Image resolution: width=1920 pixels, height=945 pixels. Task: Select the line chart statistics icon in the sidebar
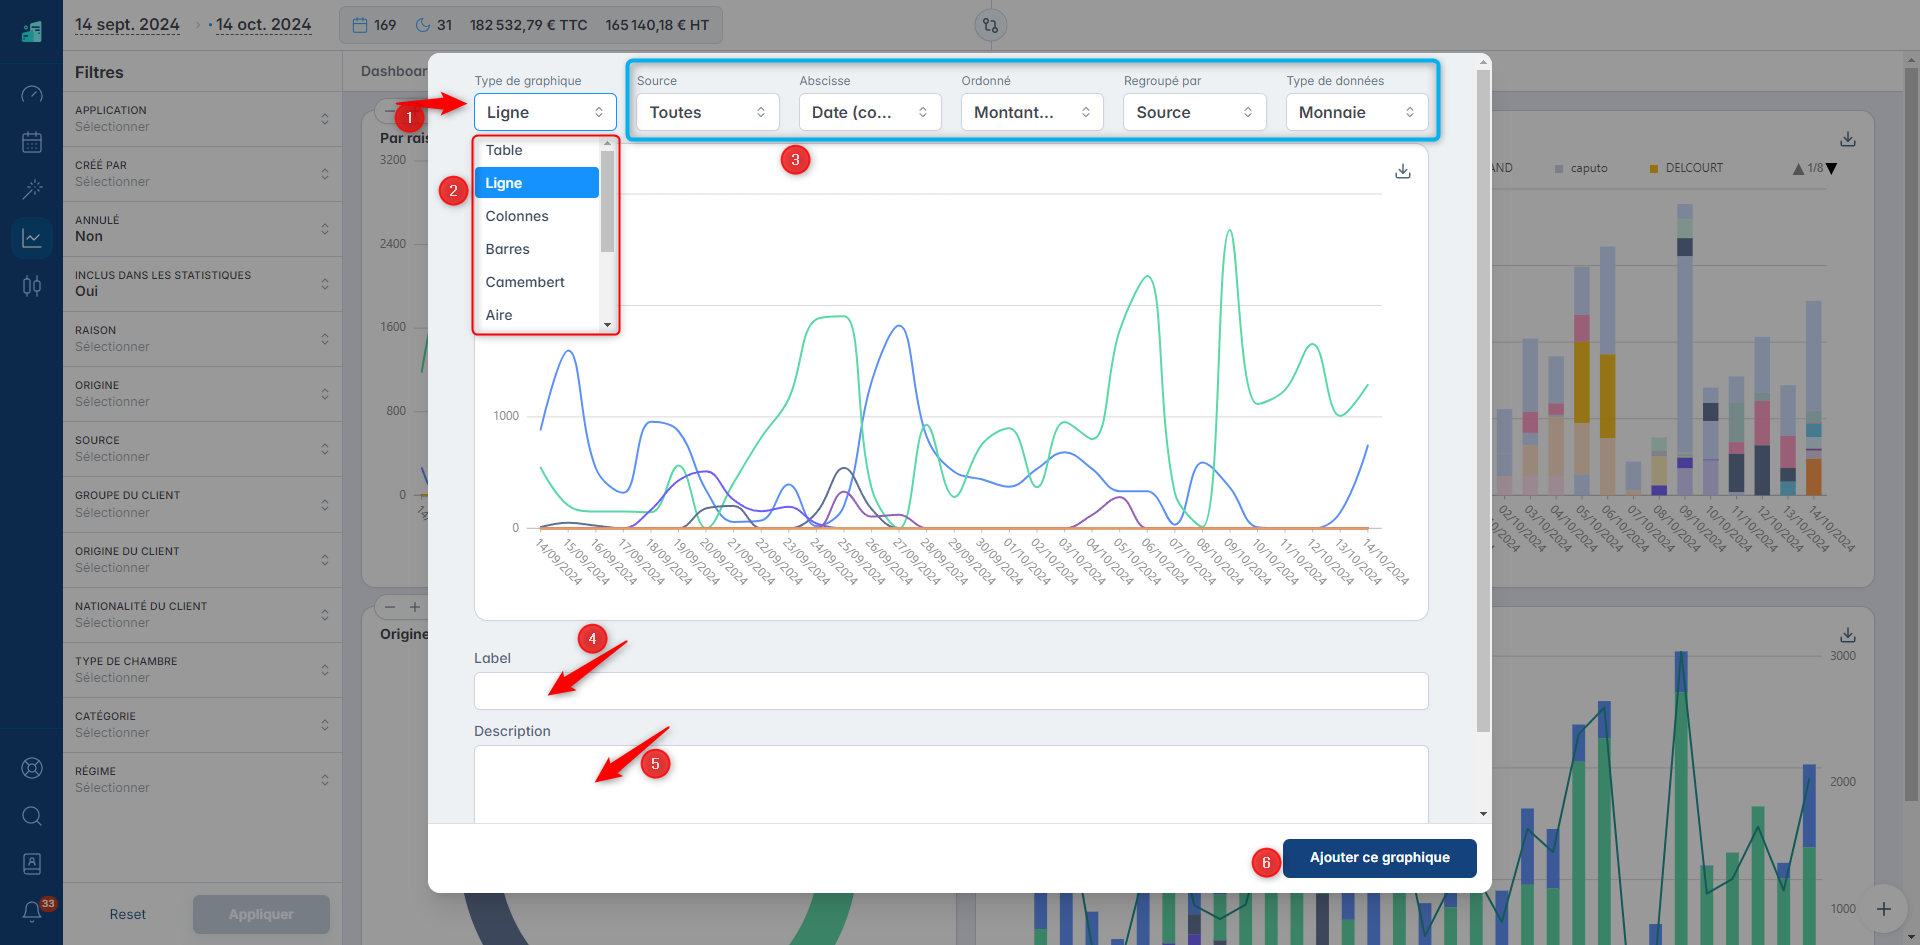[x=32, y=238]
